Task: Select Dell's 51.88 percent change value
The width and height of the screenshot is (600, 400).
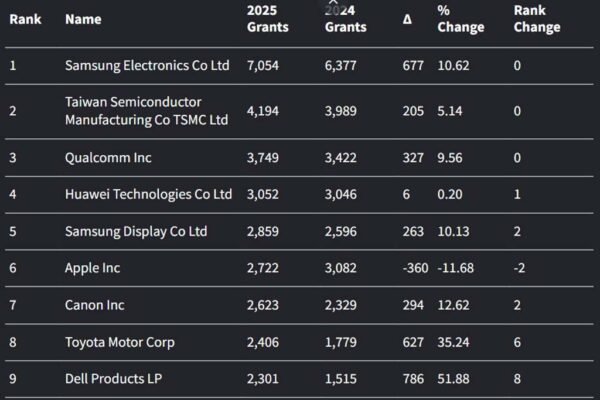Action: [456, 380]
